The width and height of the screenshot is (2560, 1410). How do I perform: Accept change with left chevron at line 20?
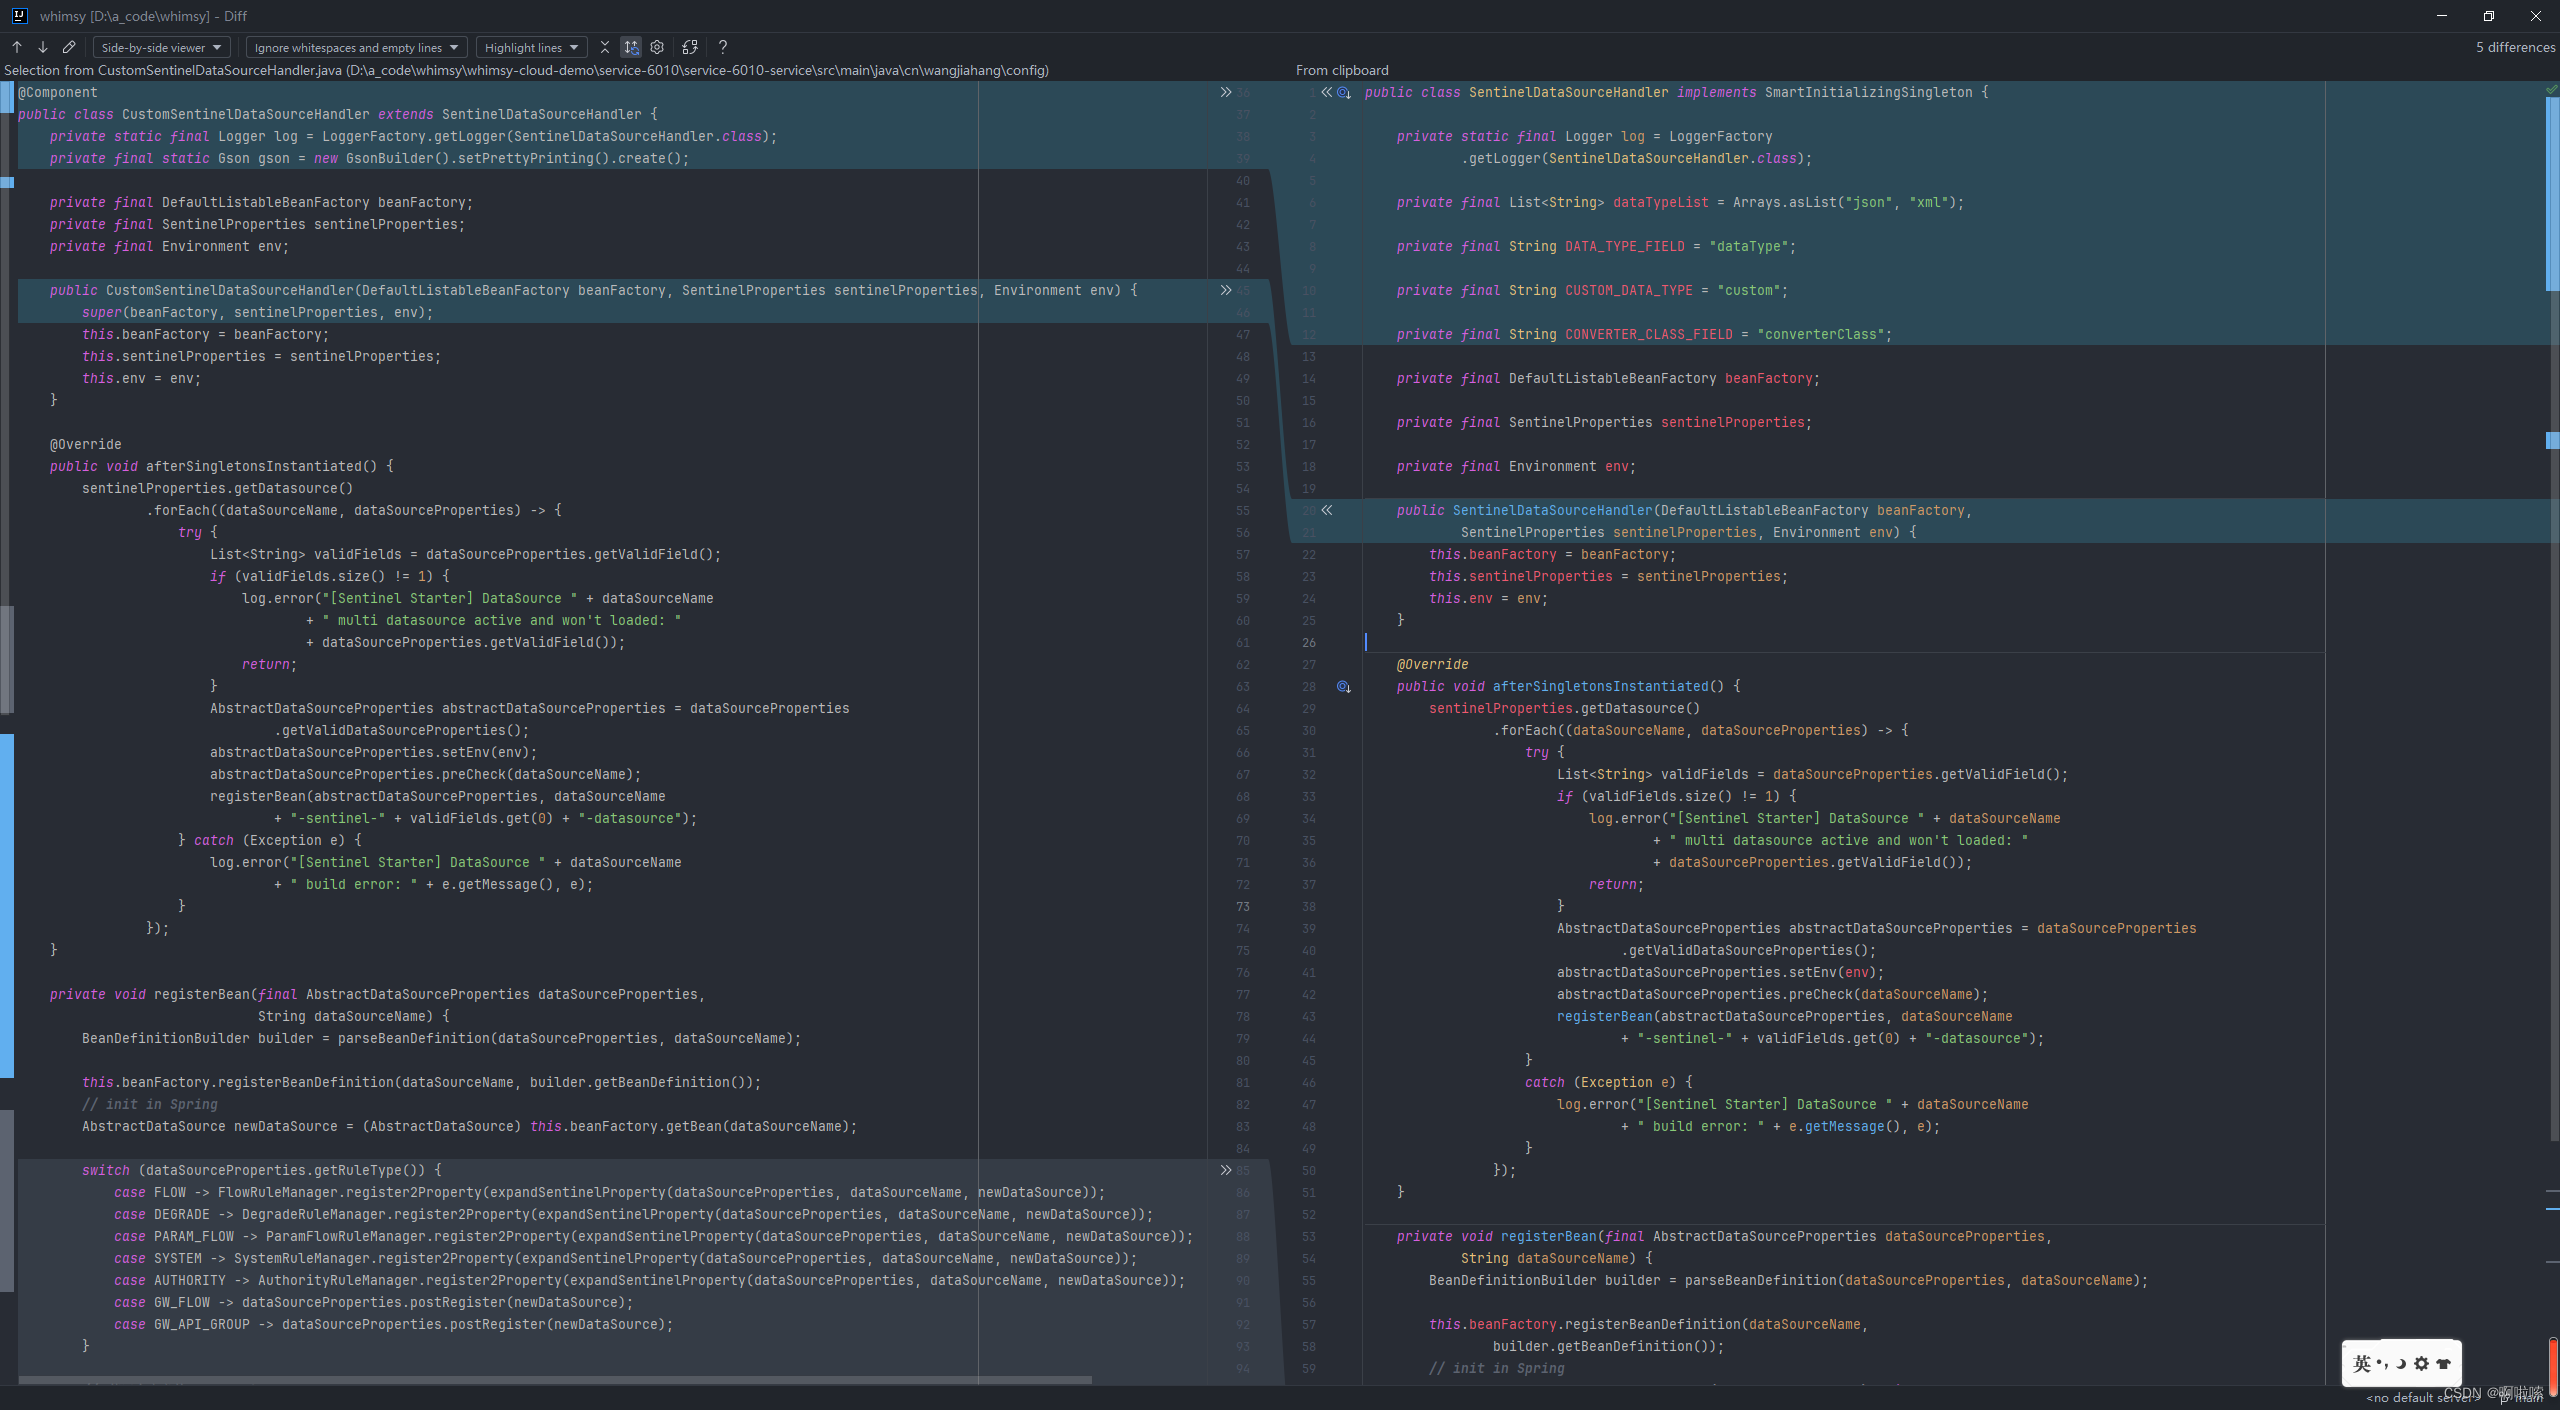click(x=1326, y=510)
